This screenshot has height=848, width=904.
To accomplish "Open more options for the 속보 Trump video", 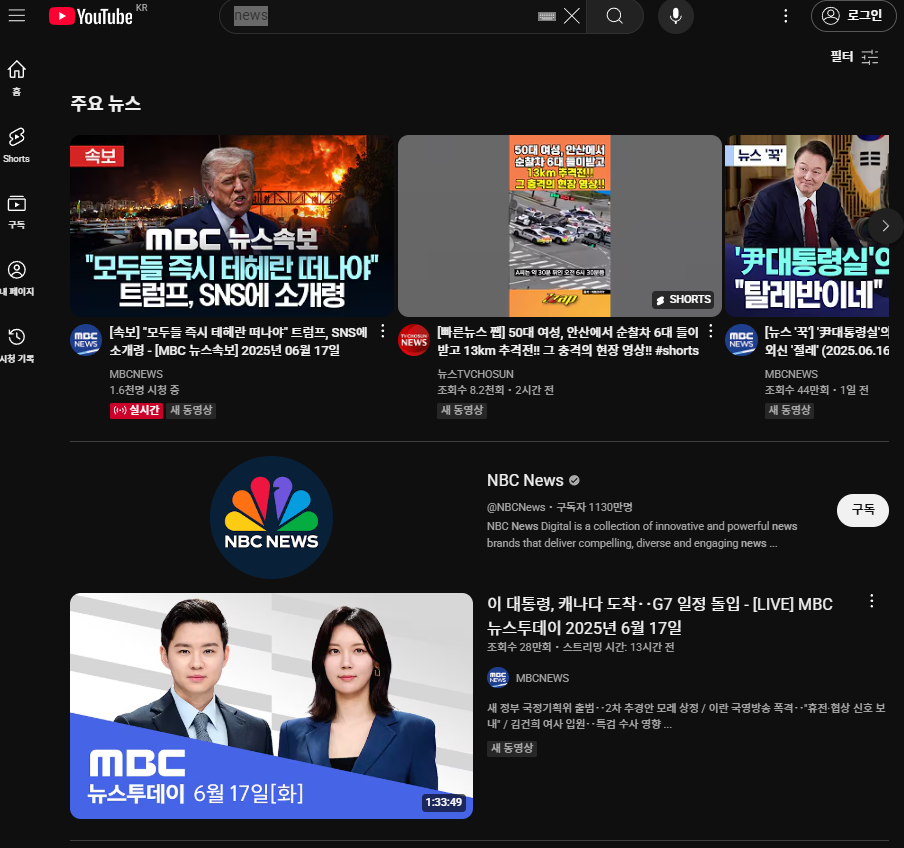I will coord(383,331).
